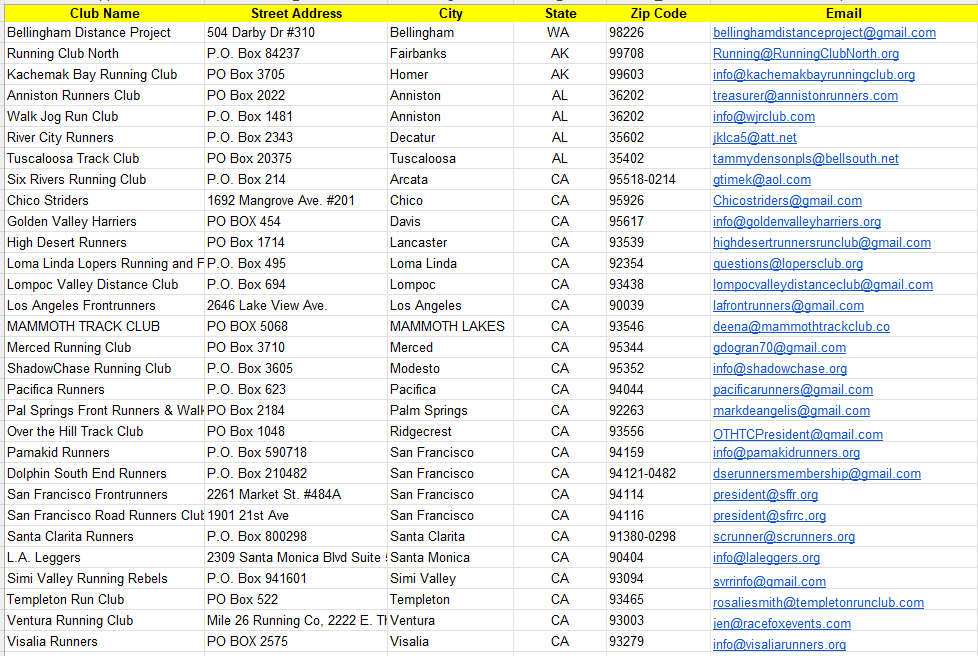The height and width of the screenshot is (656, 978).
Task: Open info@wjrclub.com email link
Action: (763, 117)
